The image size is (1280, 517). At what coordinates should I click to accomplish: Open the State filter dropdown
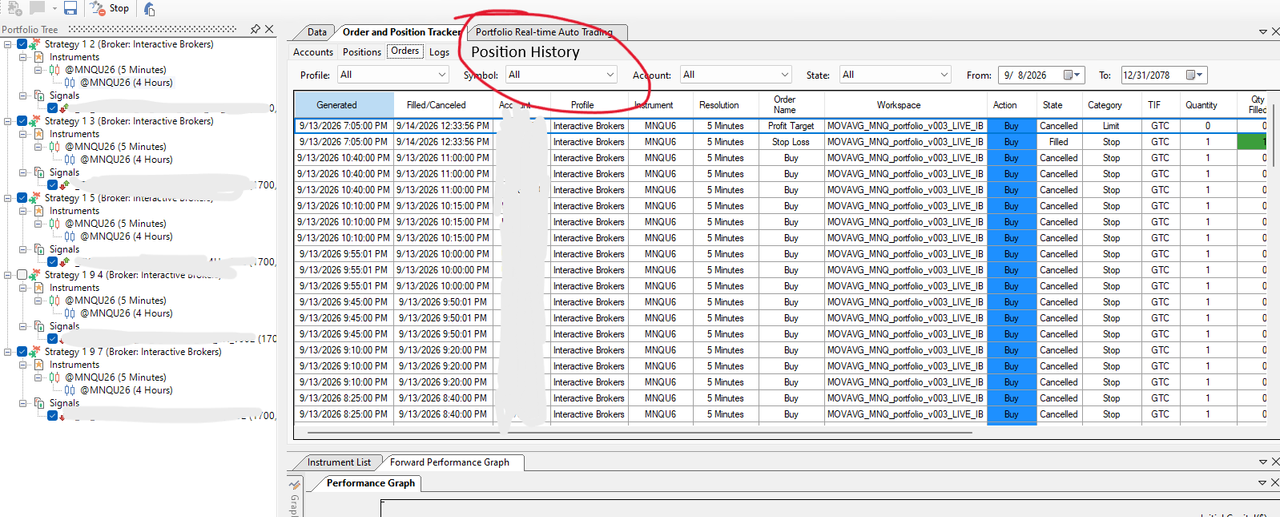pos(895,74)
